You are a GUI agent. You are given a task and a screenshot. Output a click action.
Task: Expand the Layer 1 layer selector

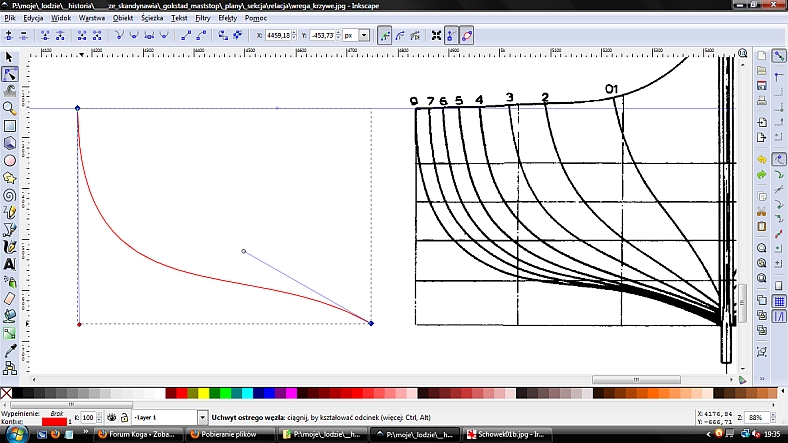click(203, 417)
